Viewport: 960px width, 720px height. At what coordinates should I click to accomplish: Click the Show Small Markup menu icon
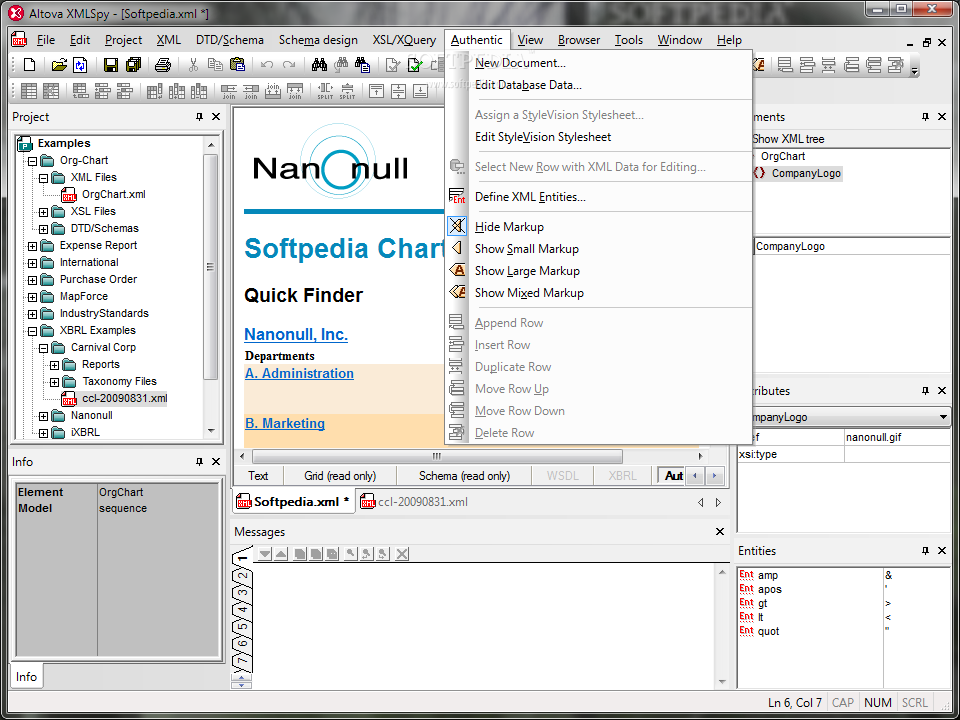click(x=457, y=248)
